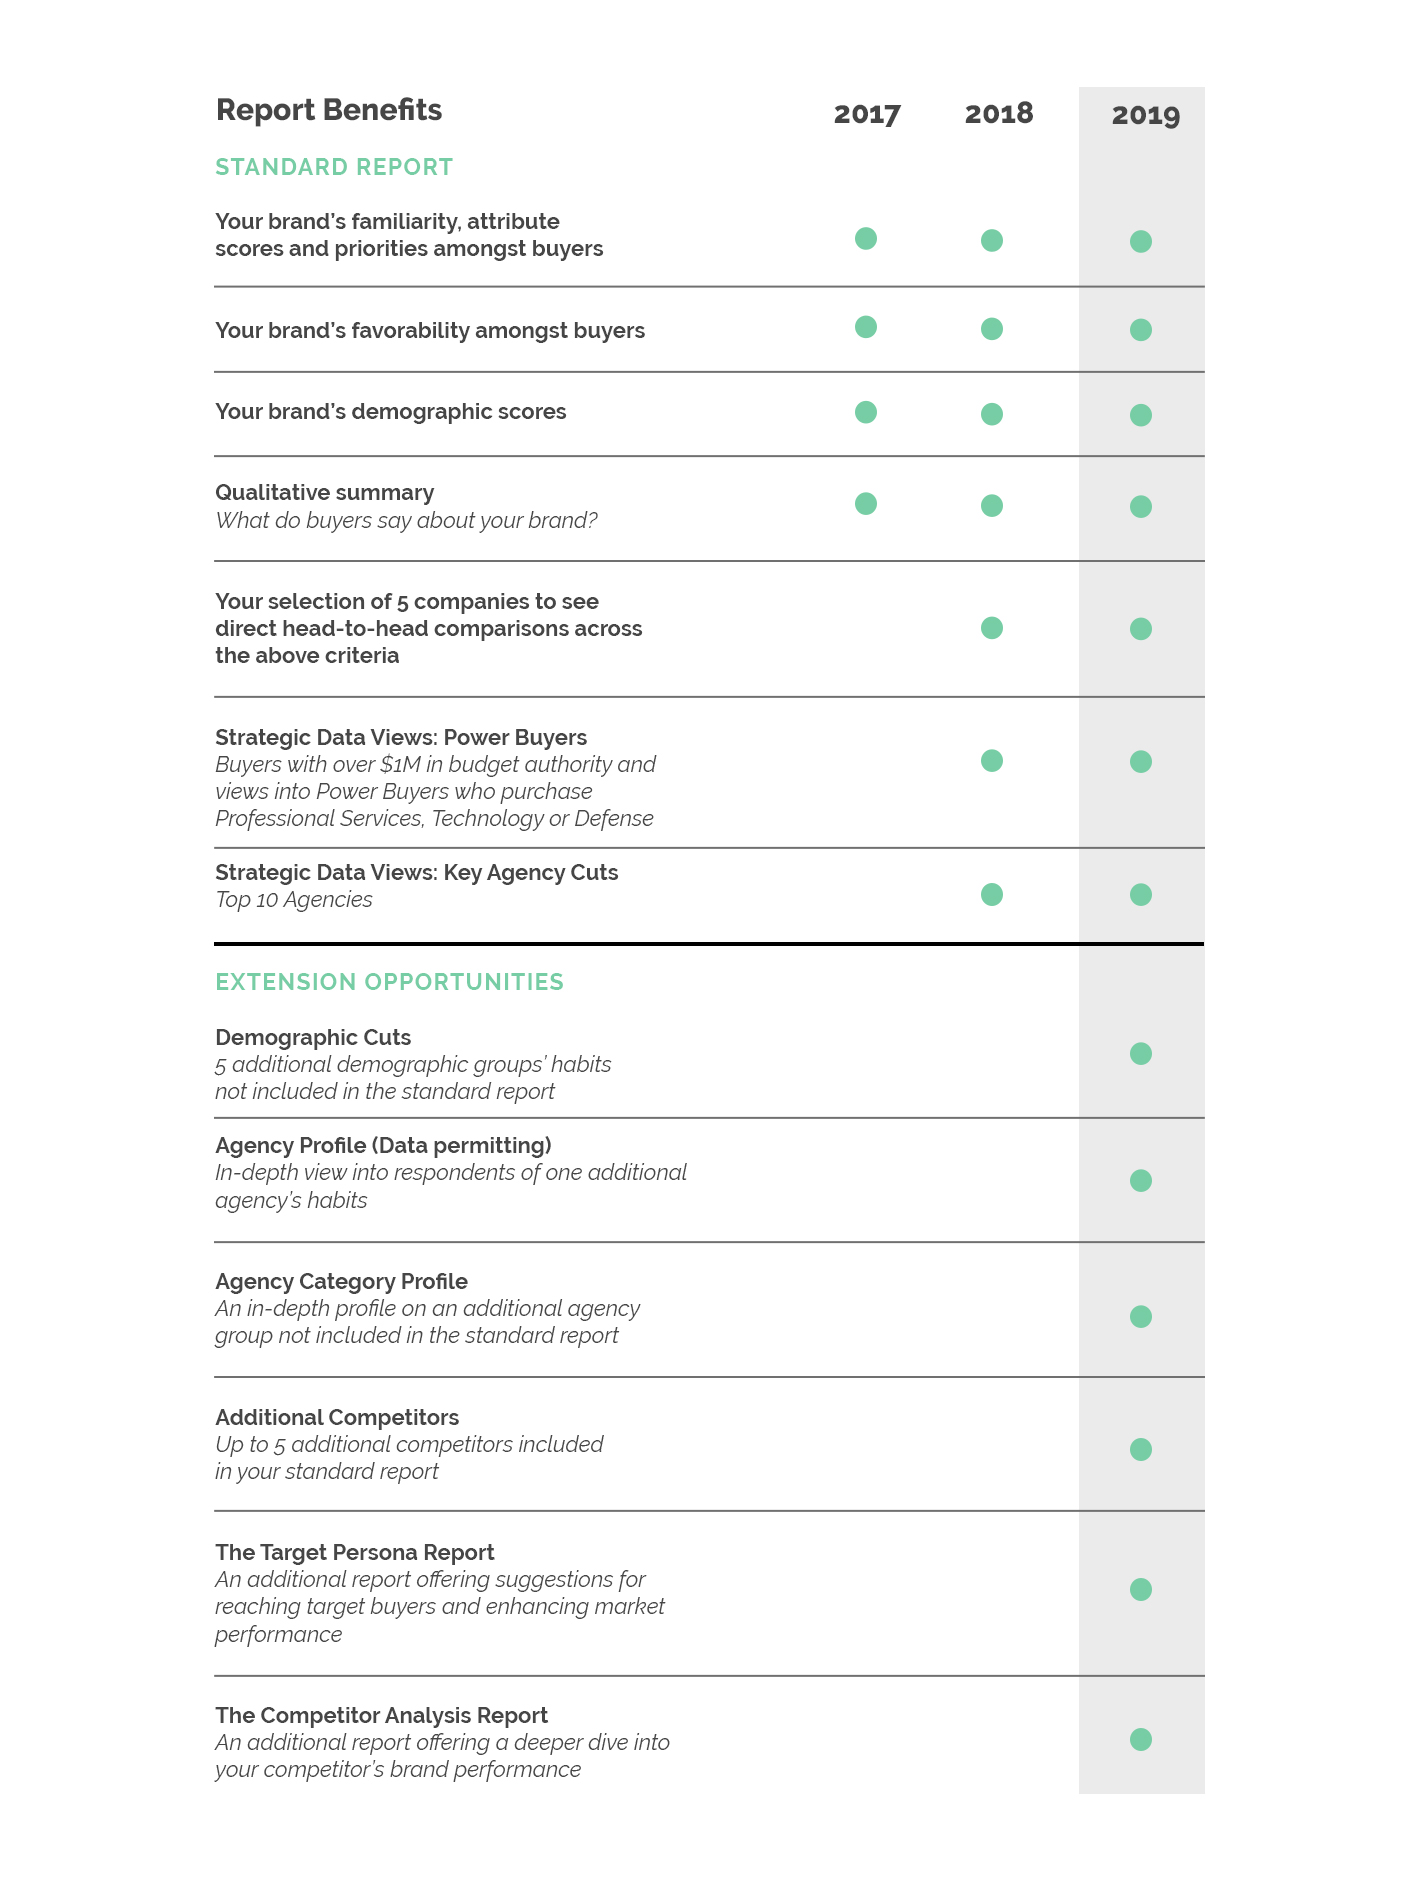Click the 2019 dot for Competitor Analysis Report
The height and width of the screenshot is (1902, 1404).
1140,1740
